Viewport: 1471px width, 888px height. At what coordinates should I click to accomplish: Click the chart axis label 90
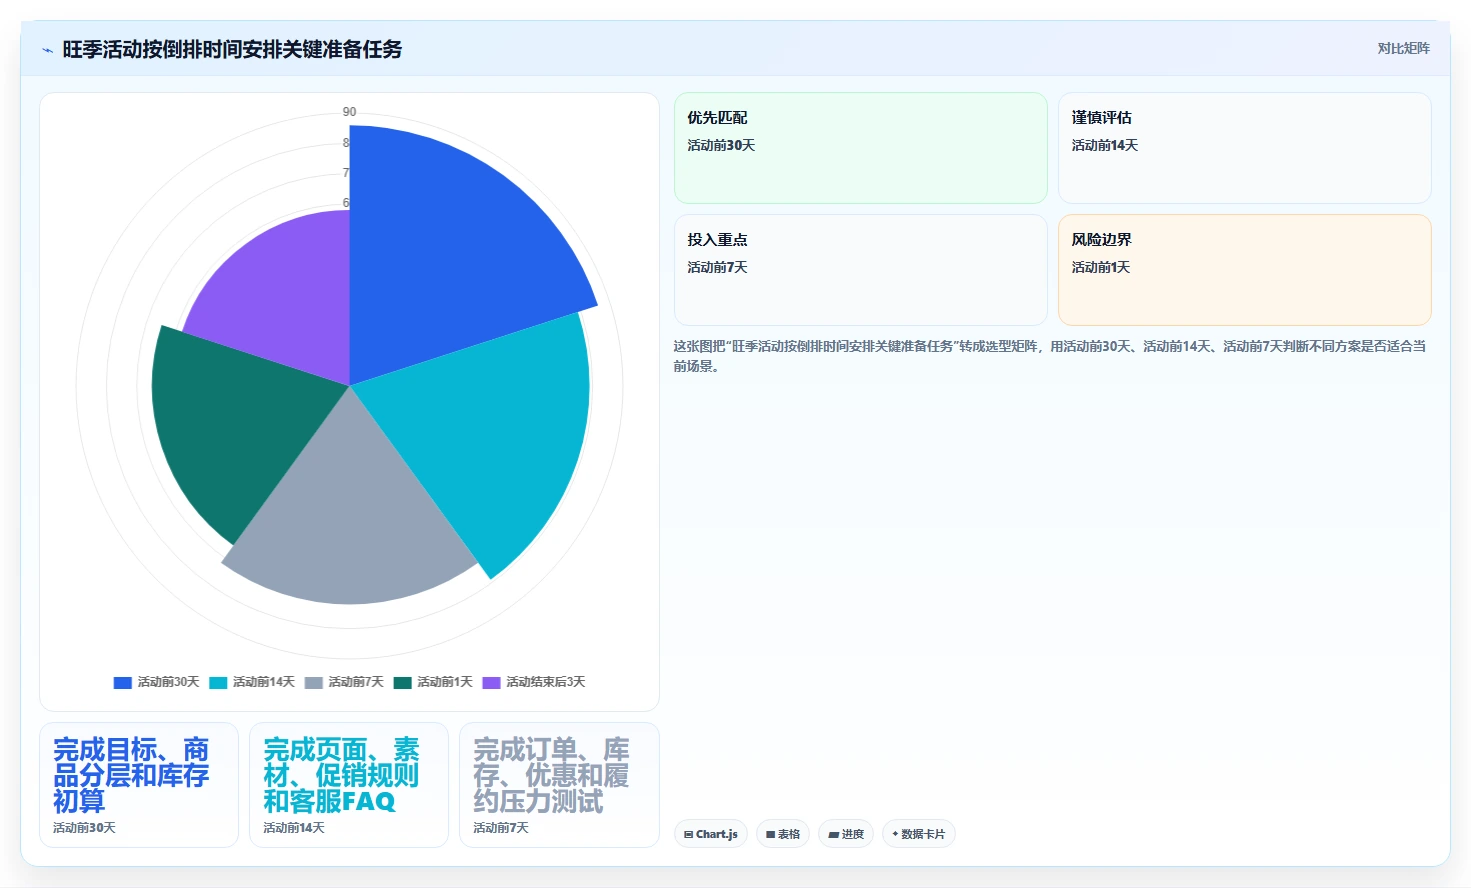pyautogui.click(x=349, y=112)
